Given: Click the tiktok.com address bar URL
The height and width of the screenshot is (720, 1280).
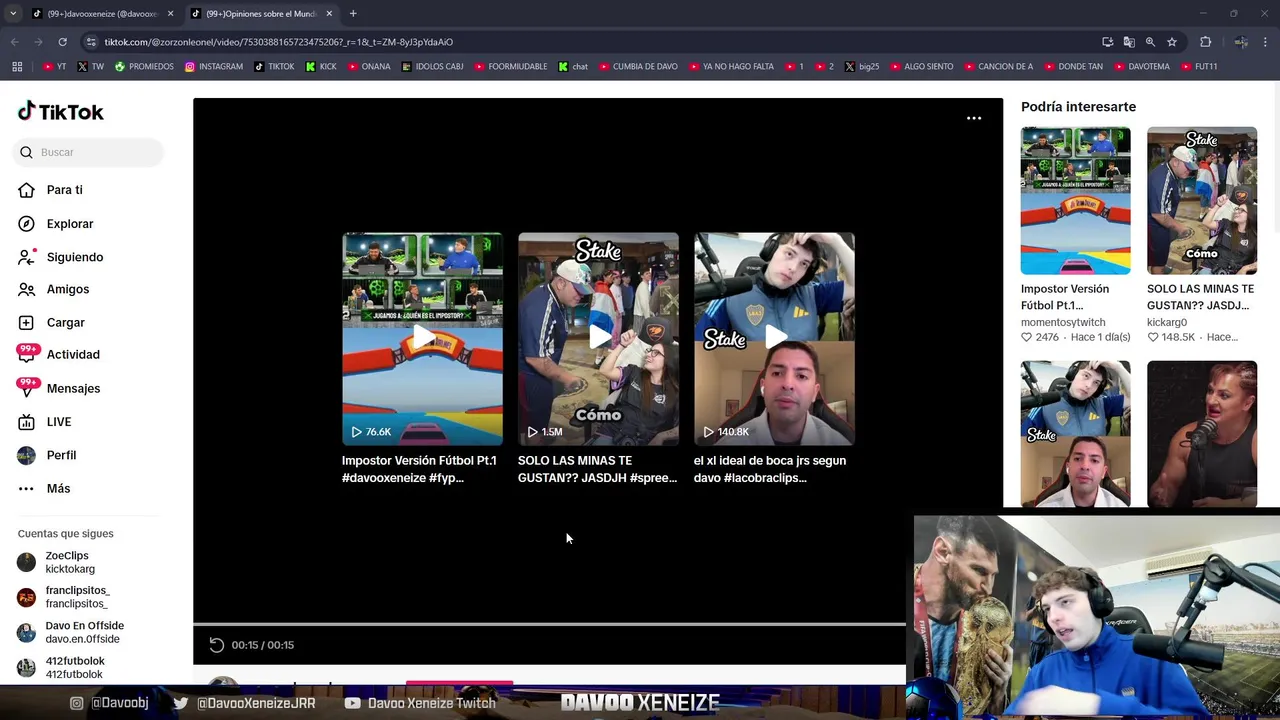Looking at the screenshot, I should pyautogui.click(x=279, y=42).
